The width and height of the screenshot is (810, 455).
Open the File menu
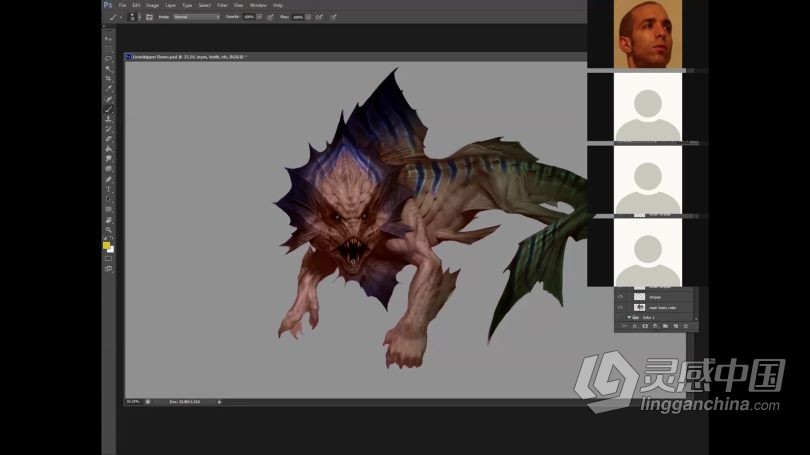122,5
